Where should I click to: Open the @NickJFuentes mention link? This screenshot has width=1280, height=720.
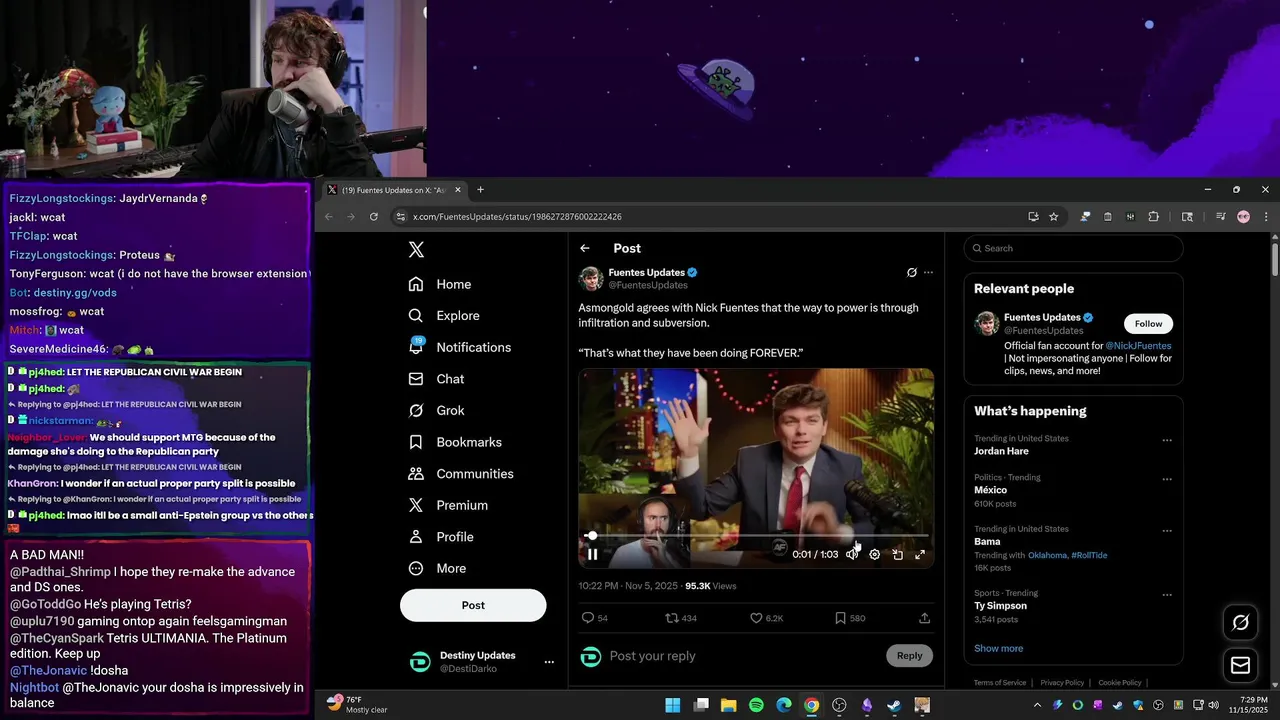pyautogui.click(x=1138, y=346)
